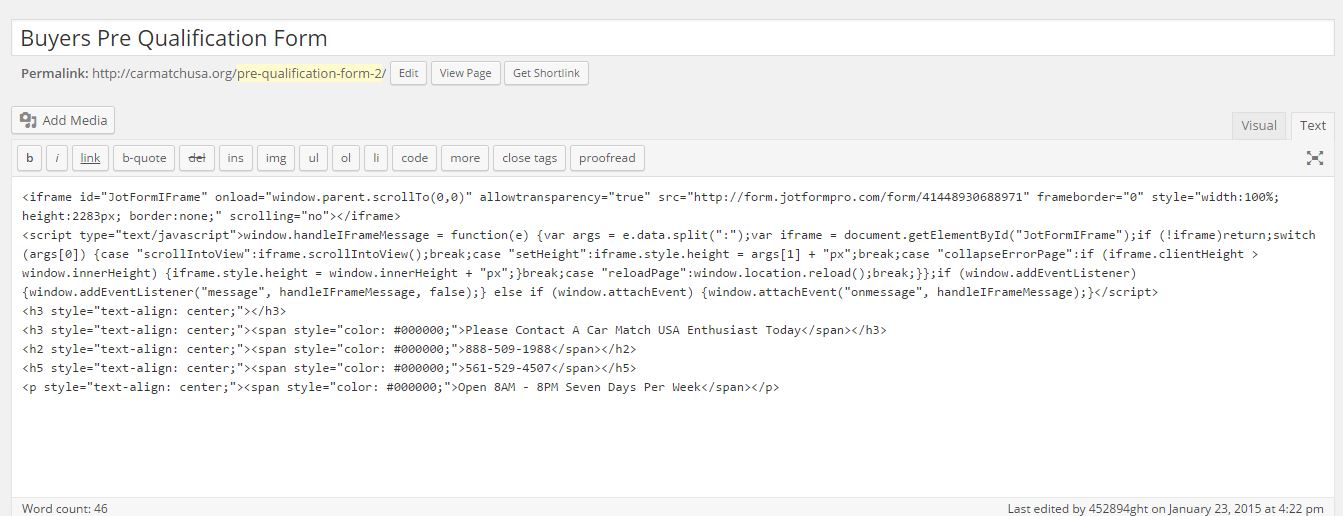The image size is (1343, 516).
Task: Click the close tags button
Action: pyautogui.click(x=530, y=158)
